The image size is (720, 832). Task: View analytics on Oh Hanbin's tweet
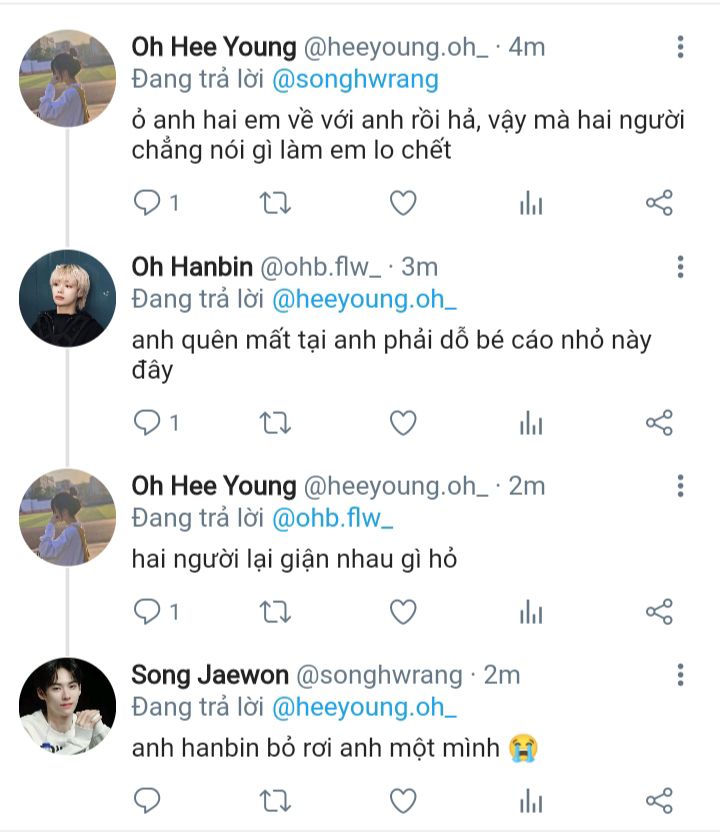pyautogui.click(x=531, y=423)
